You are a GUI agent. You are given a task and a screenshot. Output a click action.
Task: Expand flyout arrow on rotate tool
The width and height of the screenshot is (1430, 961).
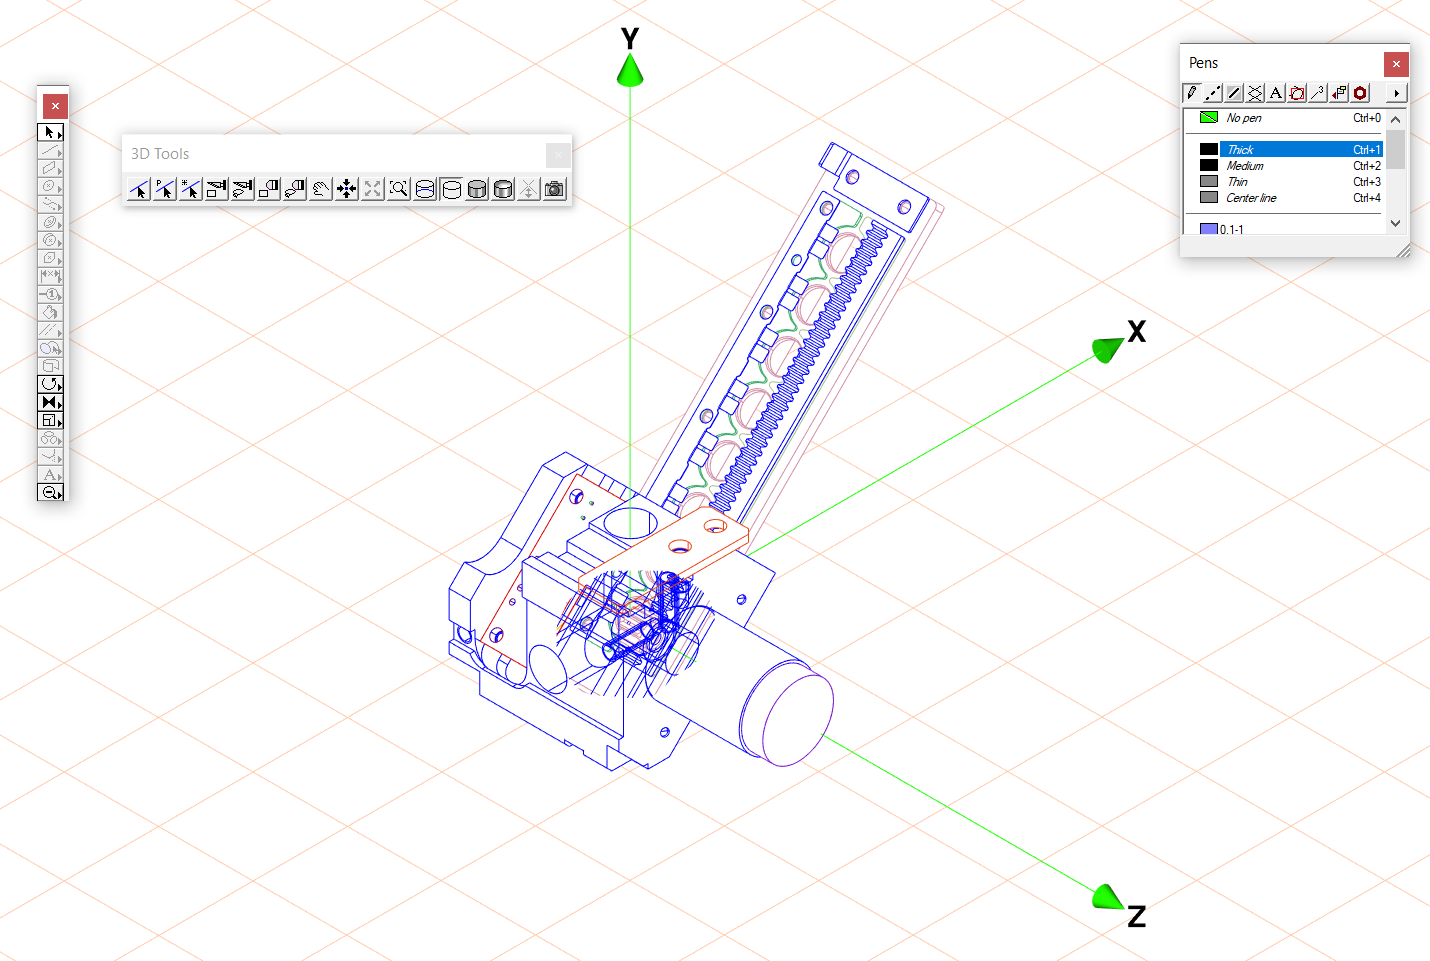coord(60,387)
